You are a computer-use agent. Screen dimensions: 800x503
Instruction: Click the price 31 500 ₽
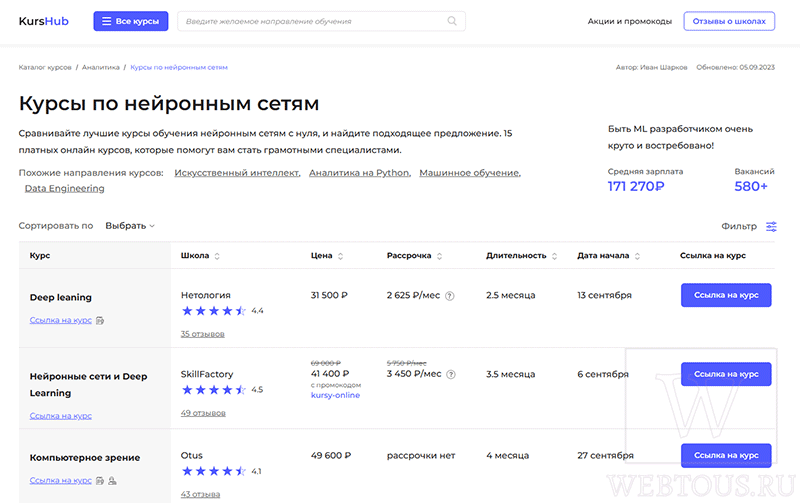pyautogui.click(x=329, y=295)
